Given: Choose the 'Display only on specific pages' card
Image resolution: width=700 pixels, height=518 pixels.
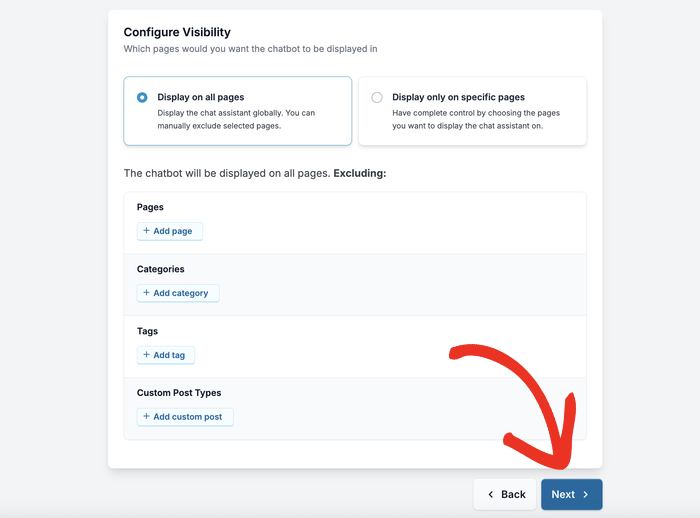Looking at the screenshot, I should click(x=472, y=111).
